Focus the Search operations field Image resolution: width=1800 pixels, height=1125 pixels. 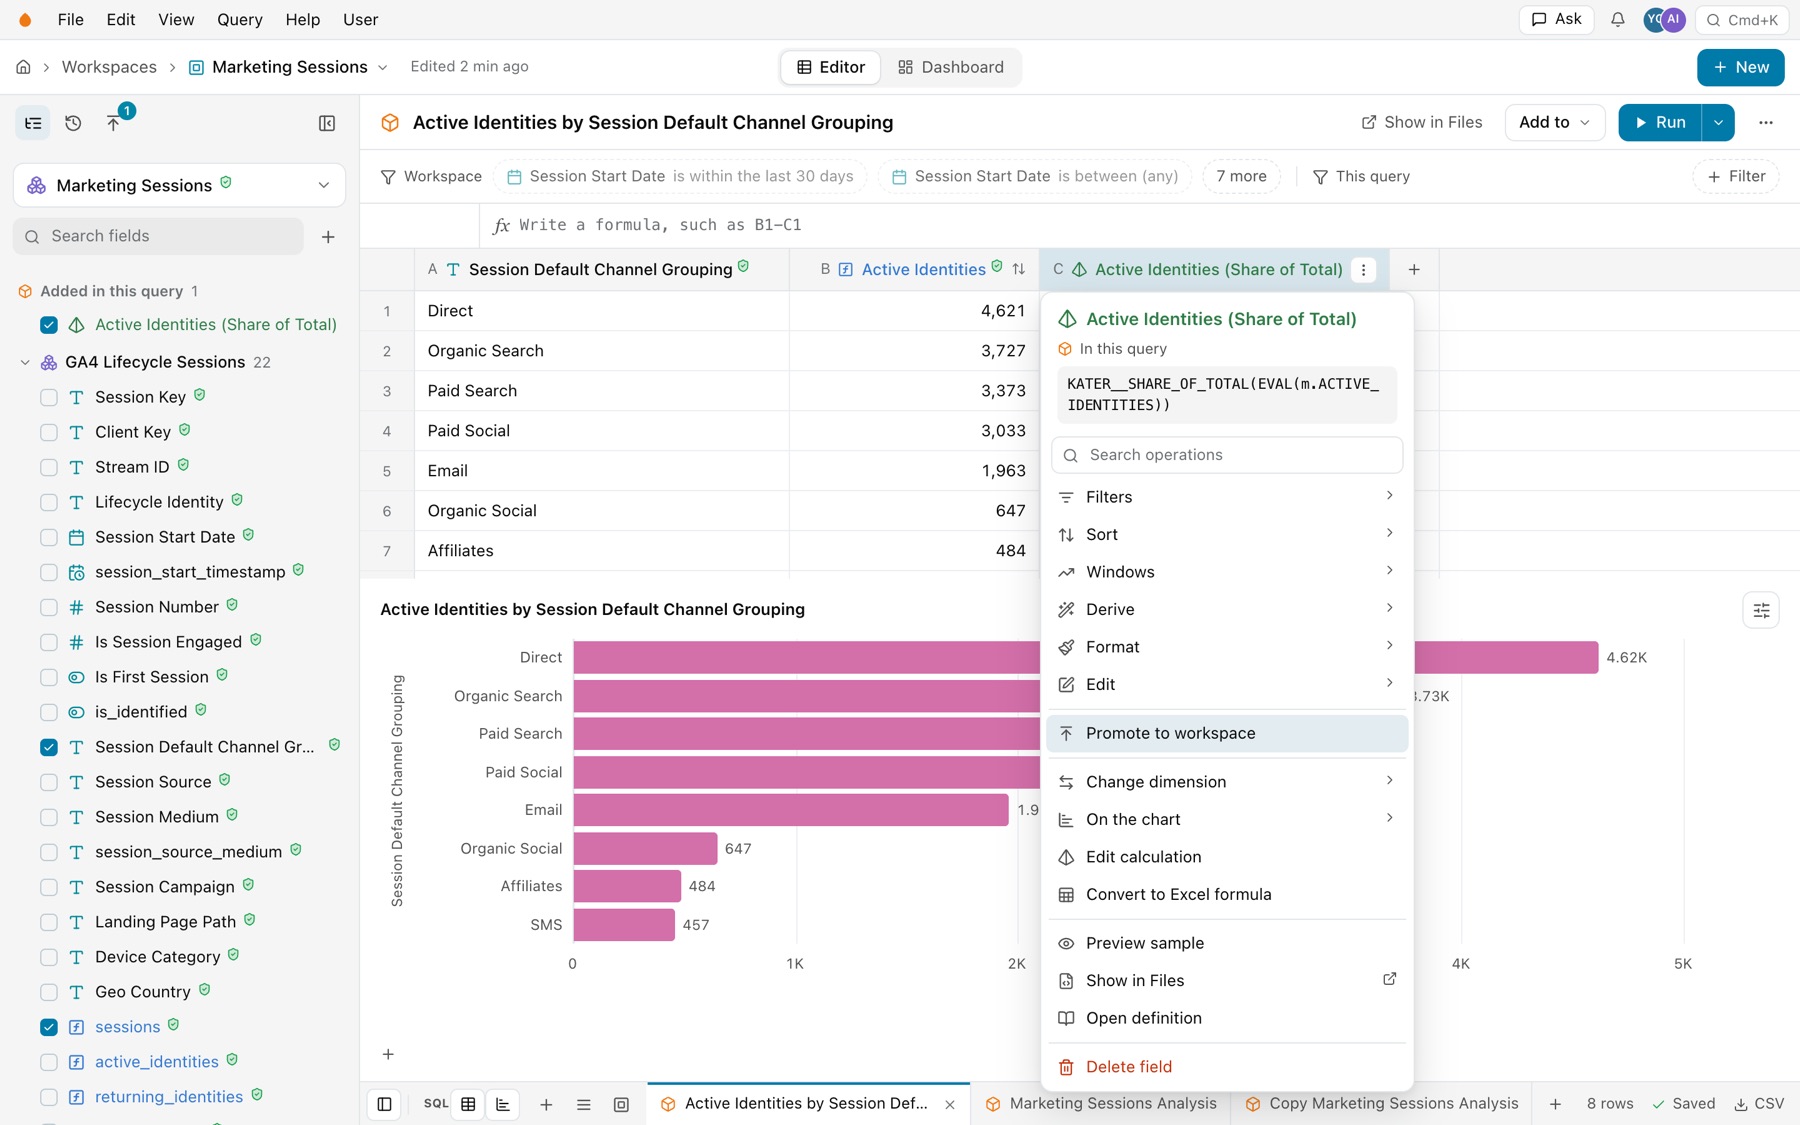1227,455
